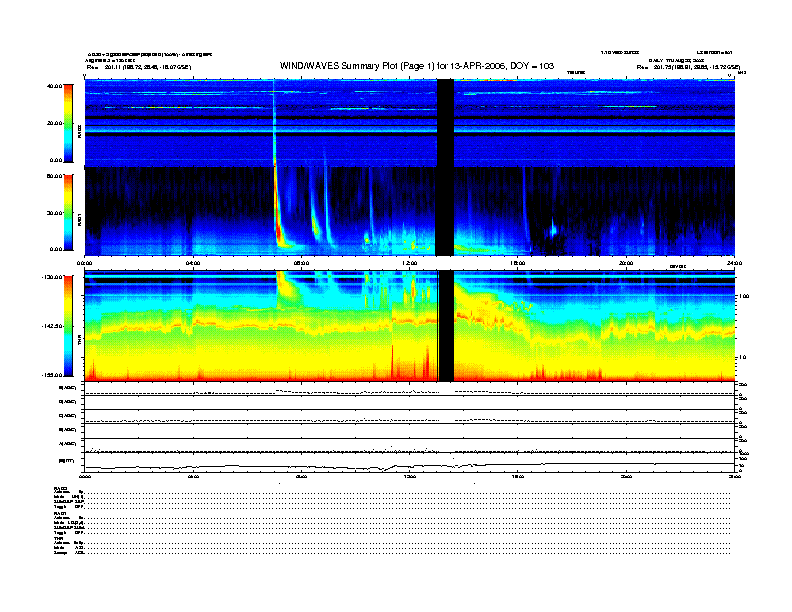792x612 pixels.
Task: Click the 16:00 time label below RAD1 spectrogram
Action: tap(518, 263)
